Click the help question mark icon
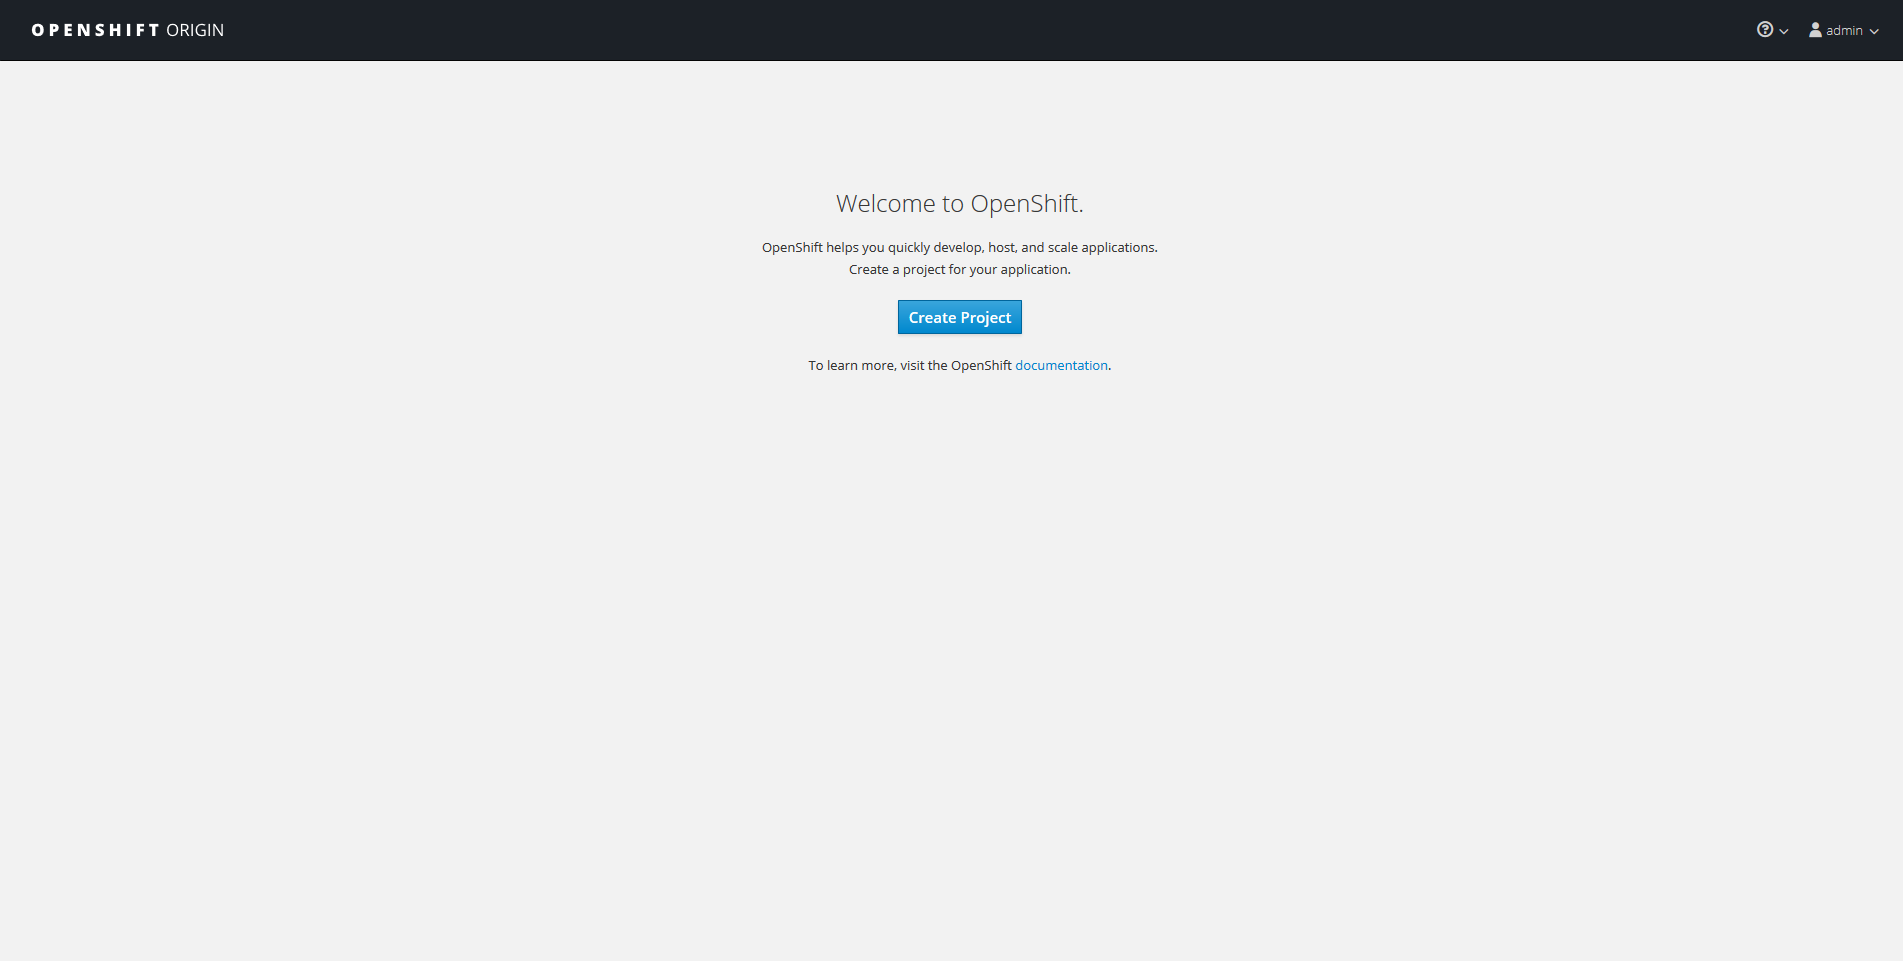The image size is (1903, 961). (1764, 30)
